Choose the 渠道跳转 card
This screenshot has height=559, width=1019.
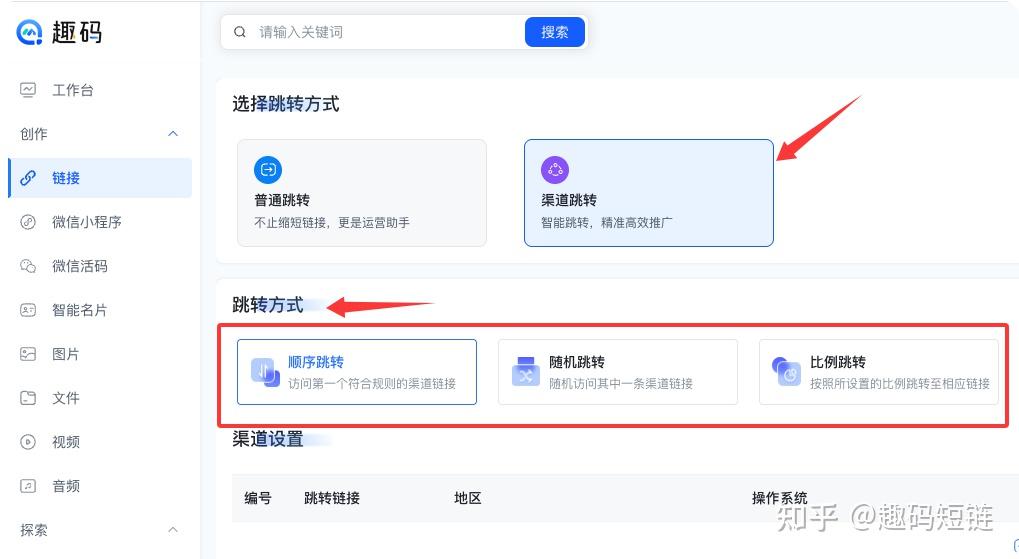point(649,193)
